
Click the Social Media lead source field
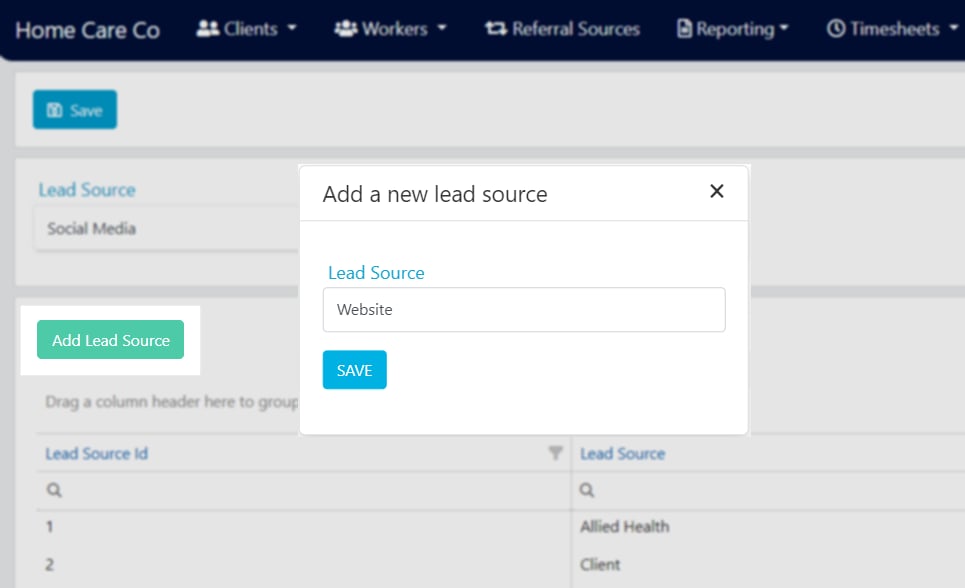167,228
